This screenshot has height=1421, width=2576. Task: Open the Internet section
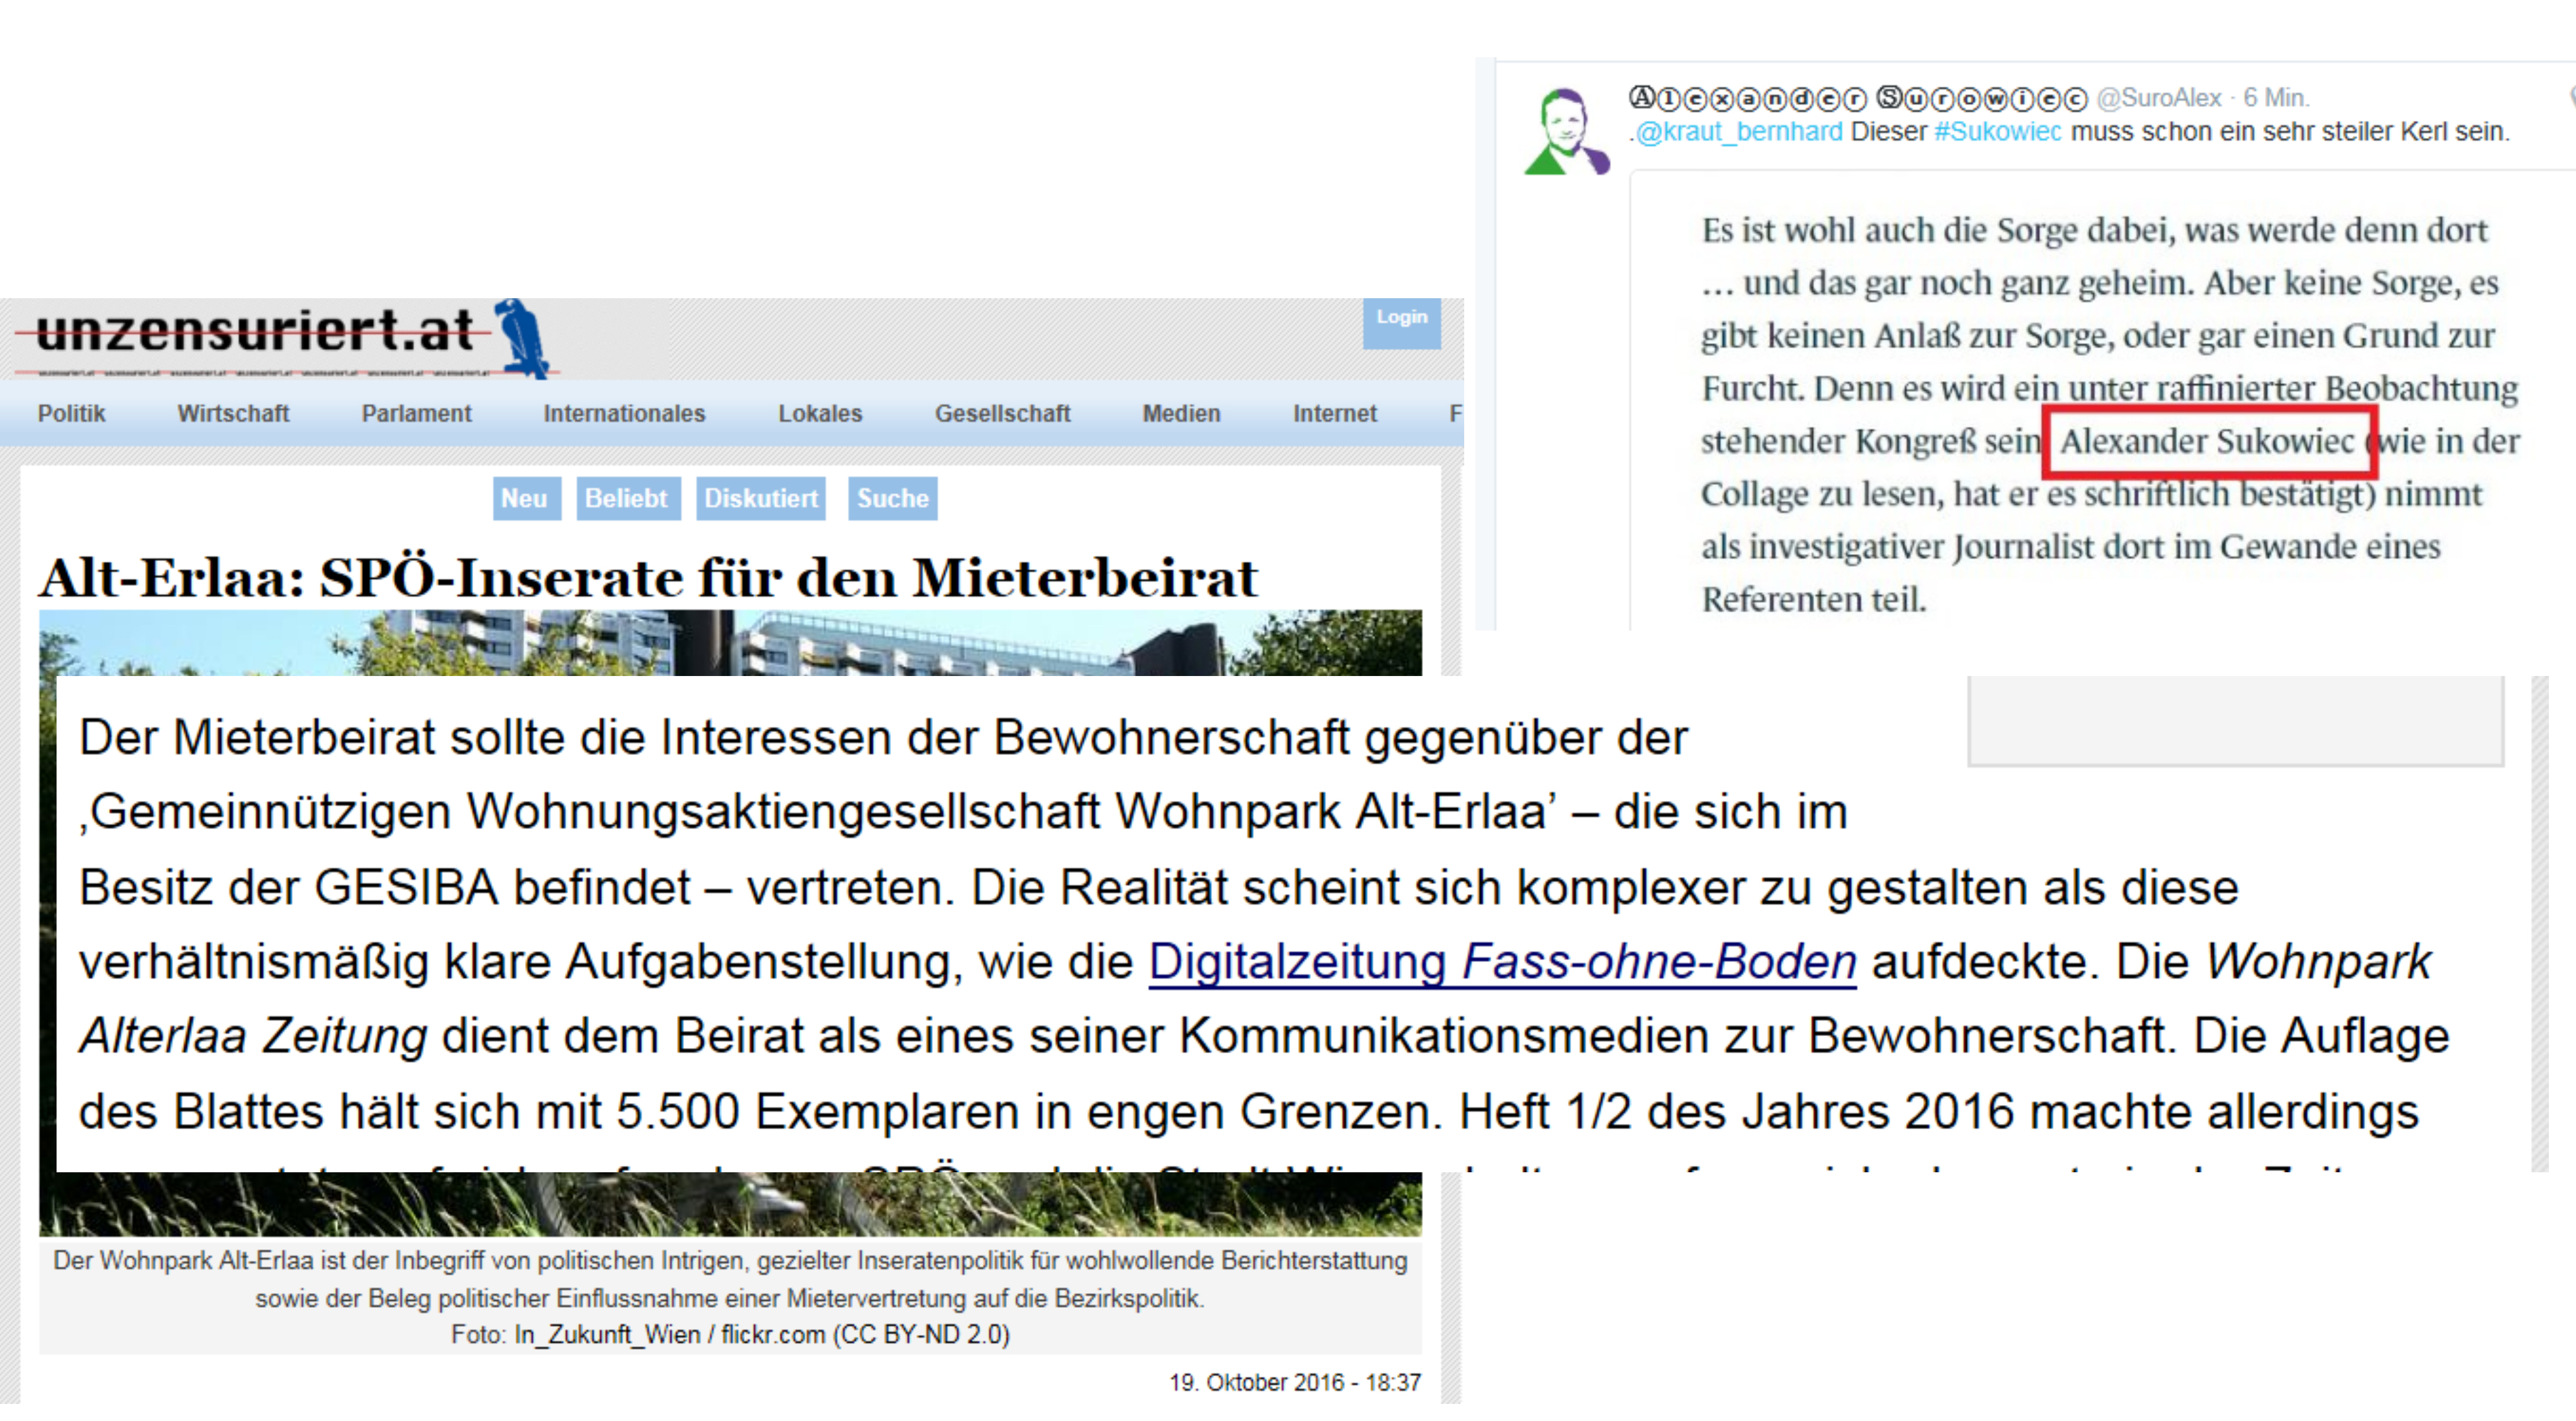click(1334, 413)
